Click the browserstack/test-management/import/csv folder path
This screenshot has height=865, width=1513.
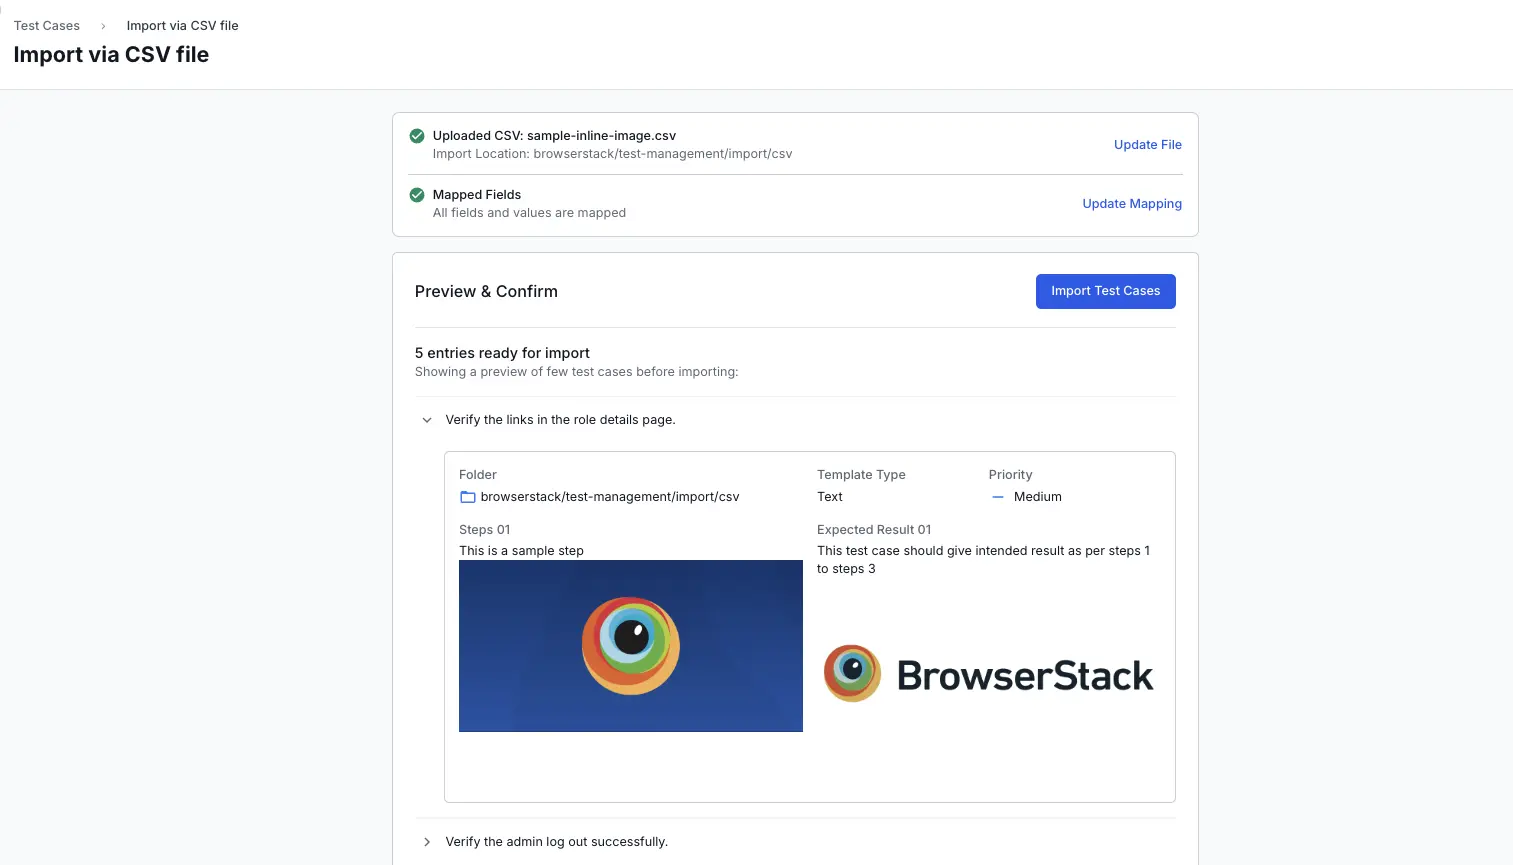click(x=609, y=497)
